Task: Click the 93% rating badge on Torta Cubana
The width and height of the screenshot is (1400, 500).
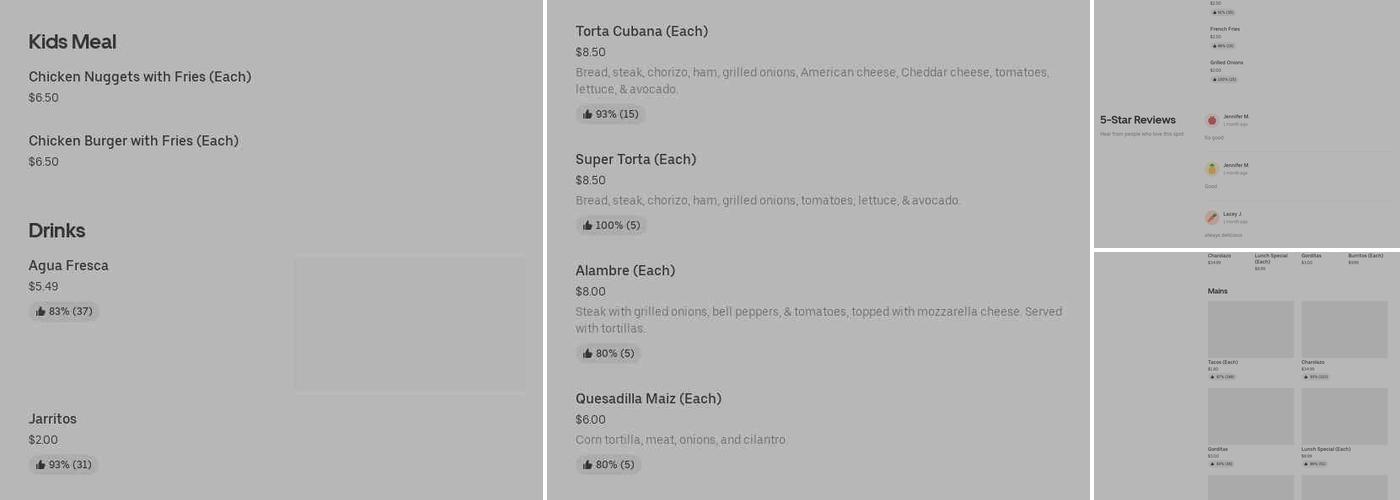Action: (610, 114)
